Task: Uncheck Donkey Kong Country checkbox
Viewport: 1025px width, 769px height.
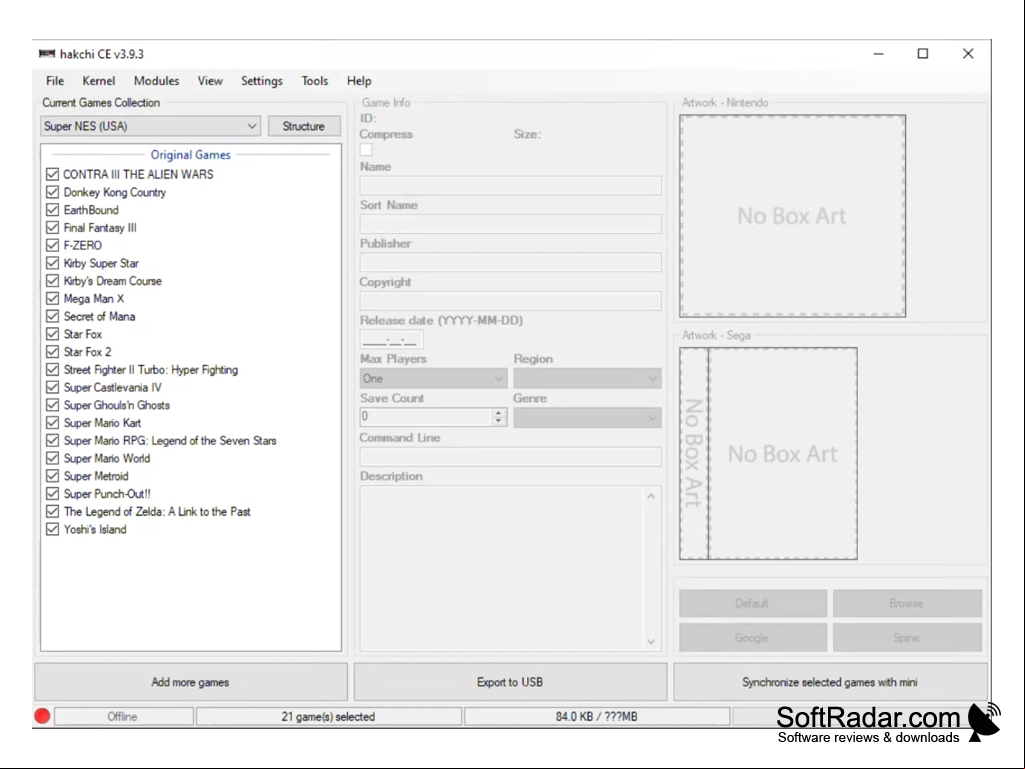Action: (53, 192)
